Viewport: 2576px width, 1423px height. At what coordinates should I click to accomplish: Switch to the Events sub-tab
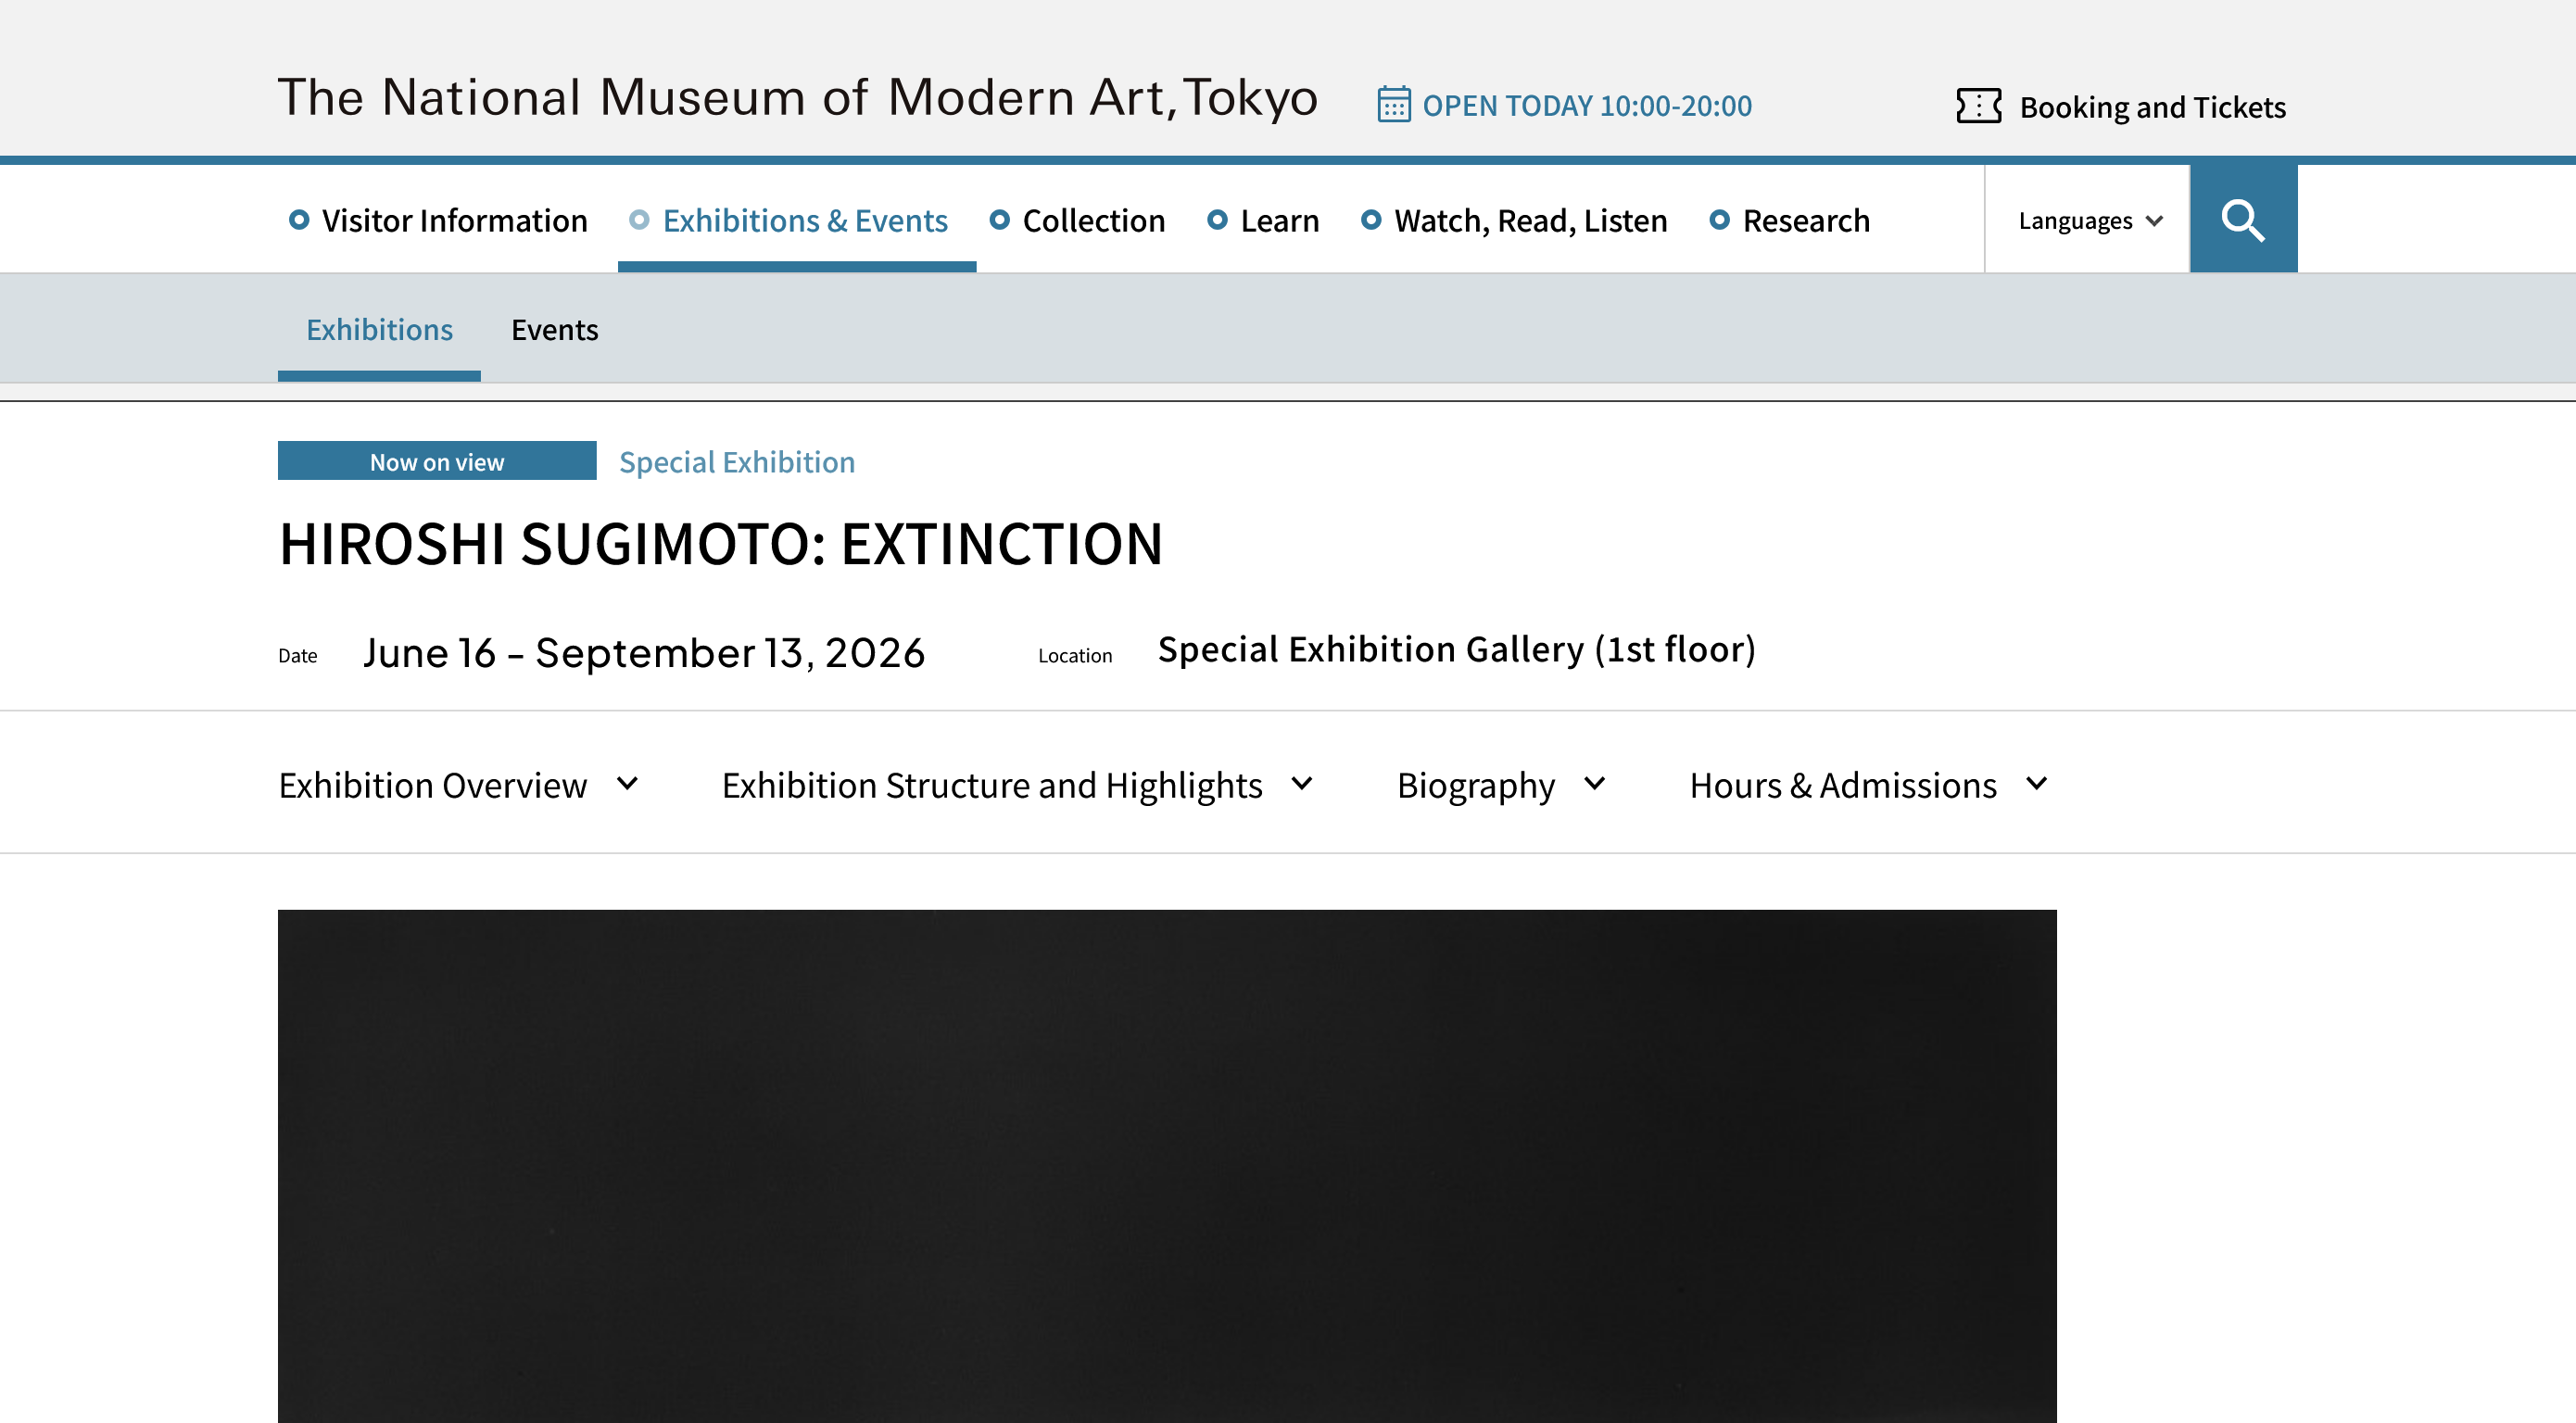tap(555, 329)
